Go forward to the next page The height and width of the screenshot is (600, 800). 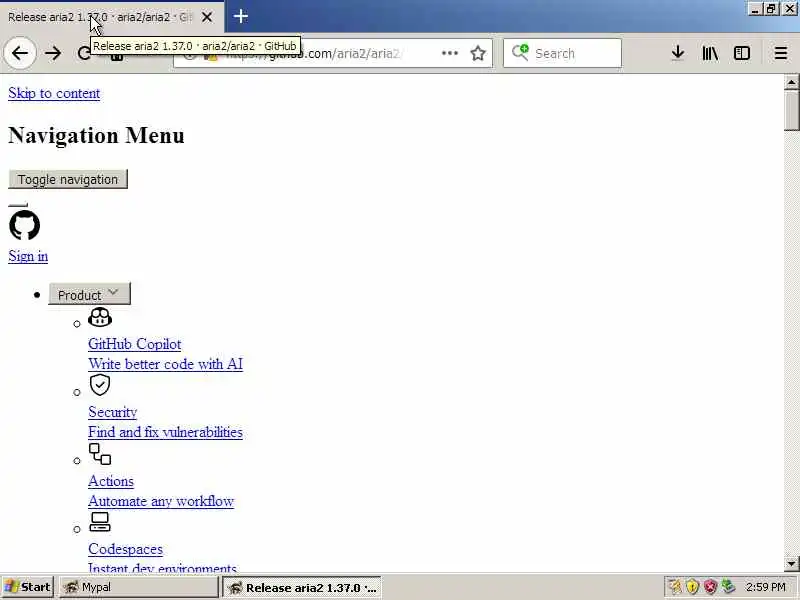pyautogui.click(x=53, y=53)
